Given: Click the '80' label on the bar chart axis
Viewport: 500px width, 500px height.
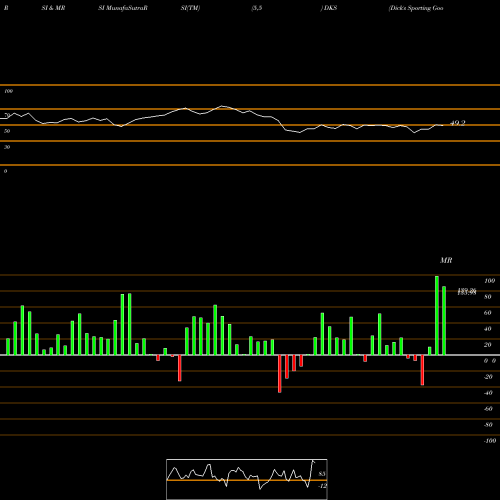Looking at the screenshot, I should click(x=488, y=297).
